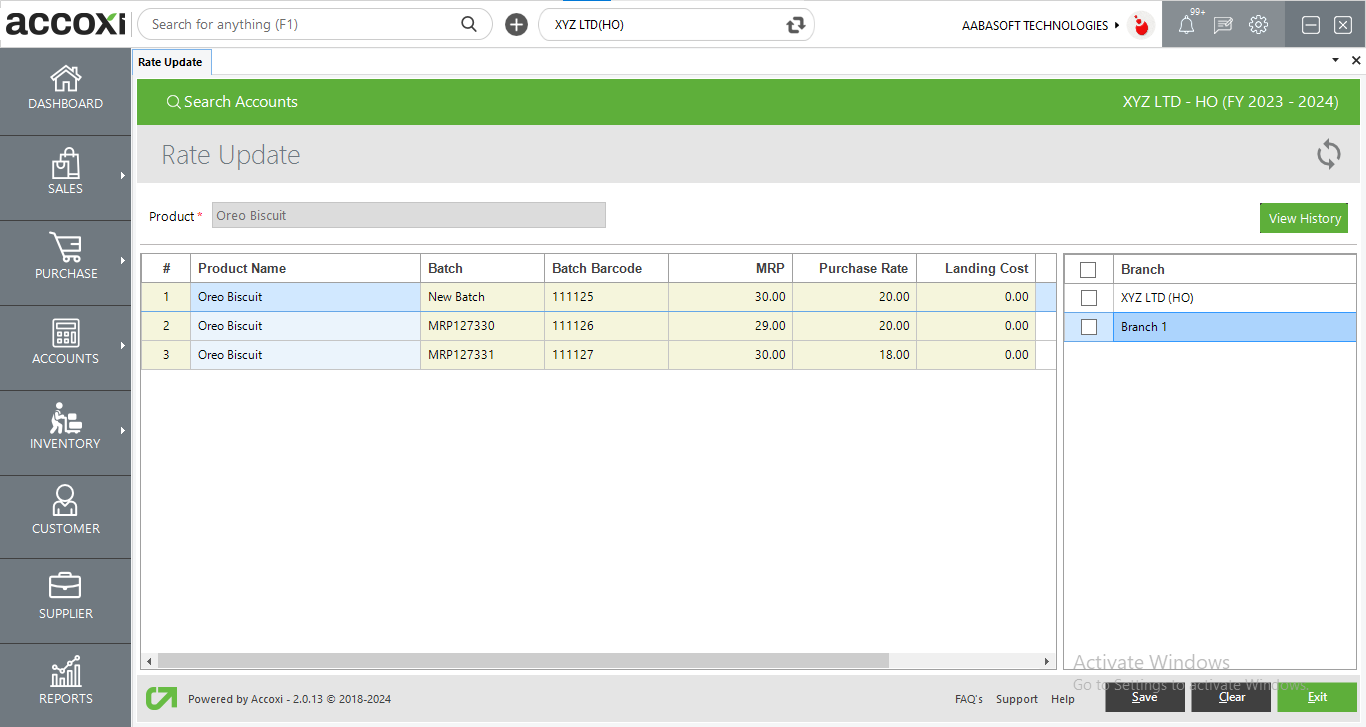Image resolution: width=1366 pixels, height=727 pixels.
Task: Expand the Inventory submenu arrow
Action: [123, 431]
